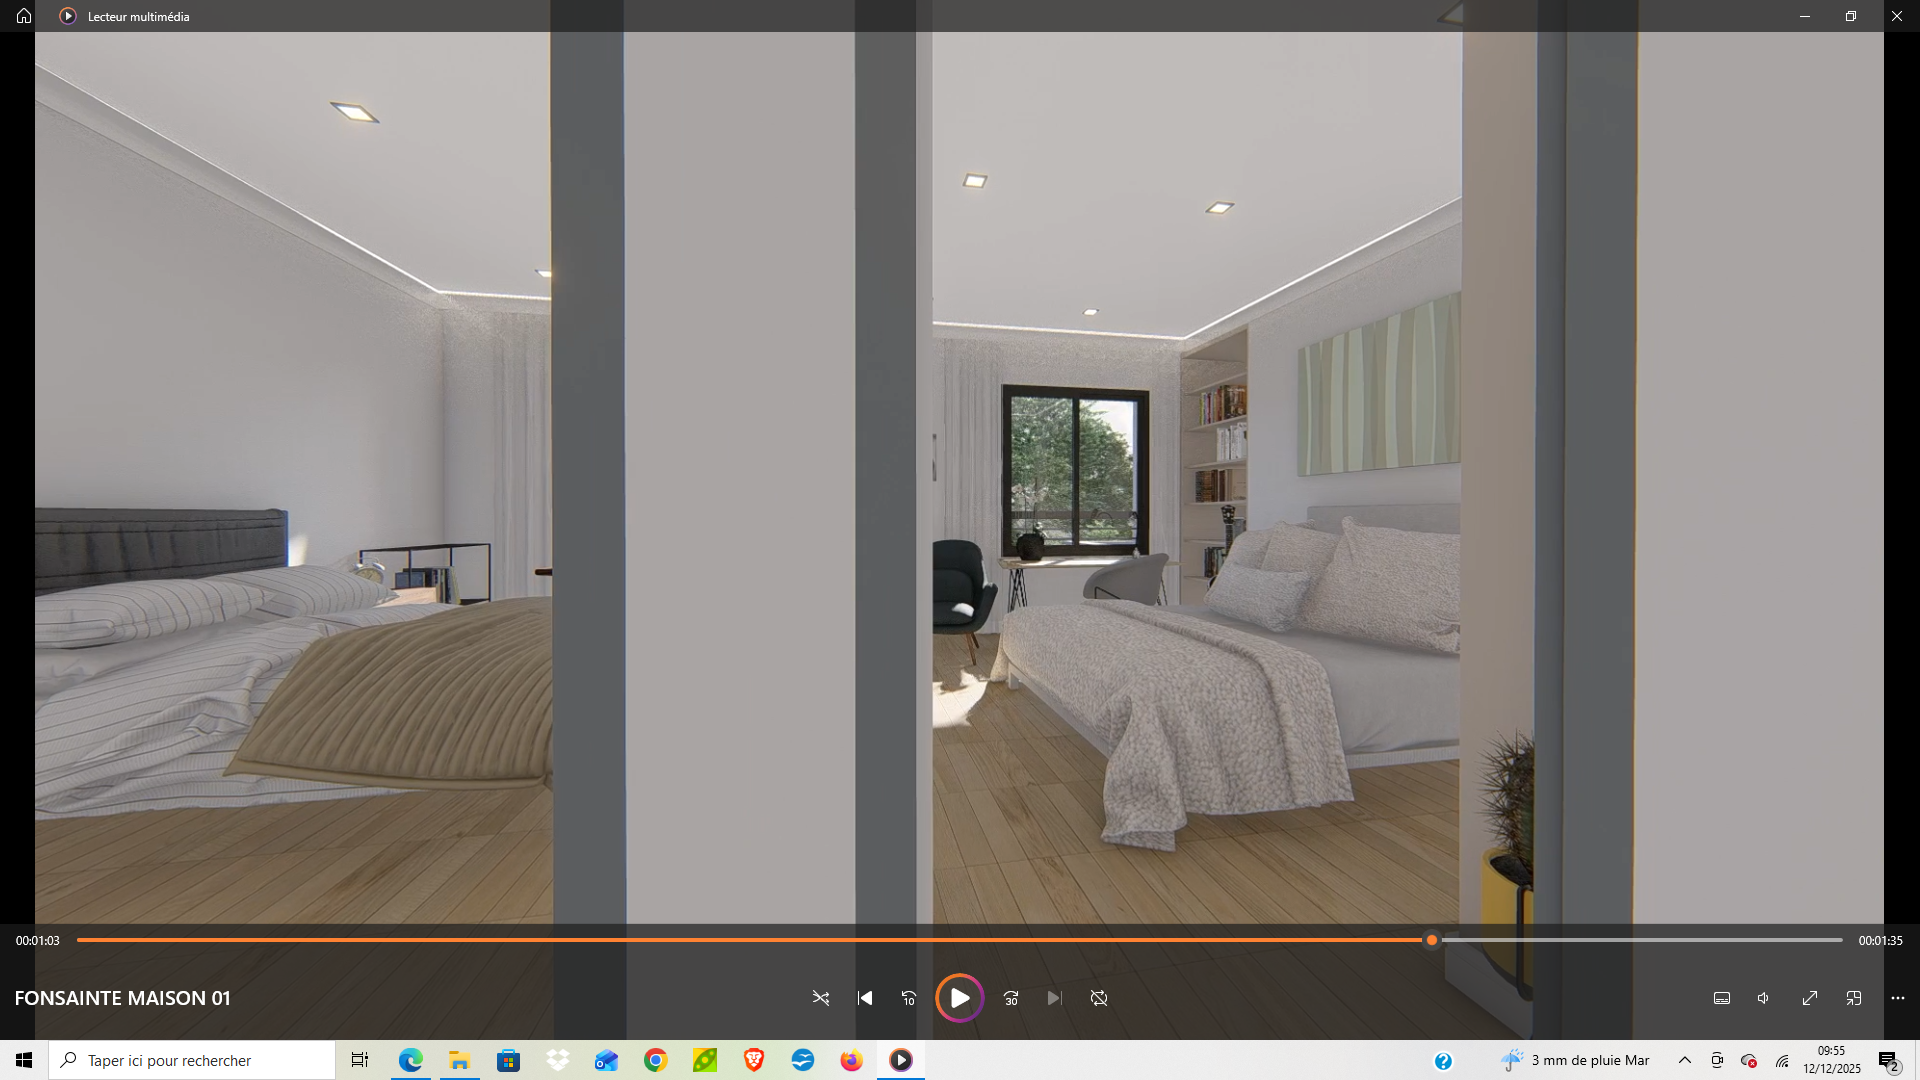
Task: Click the seek bar position handle
Action: (x=1432, y=940)
